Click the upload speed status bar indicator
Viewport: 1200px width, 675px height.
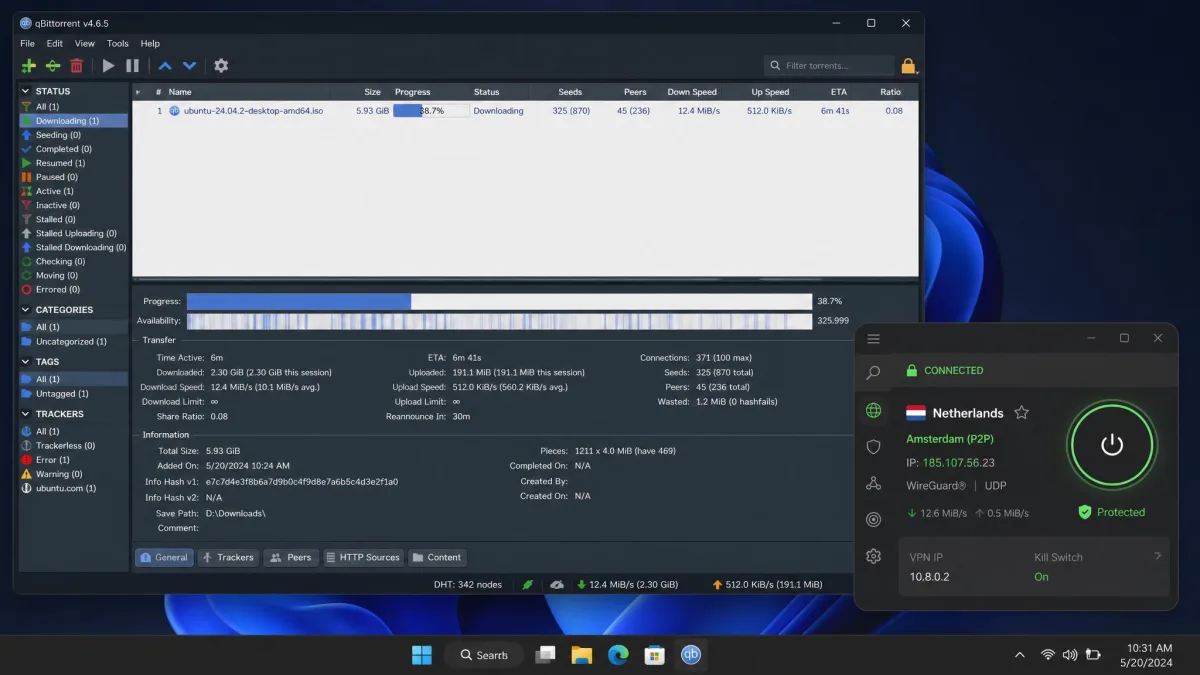pyautogui.click(x=767, y=585)
